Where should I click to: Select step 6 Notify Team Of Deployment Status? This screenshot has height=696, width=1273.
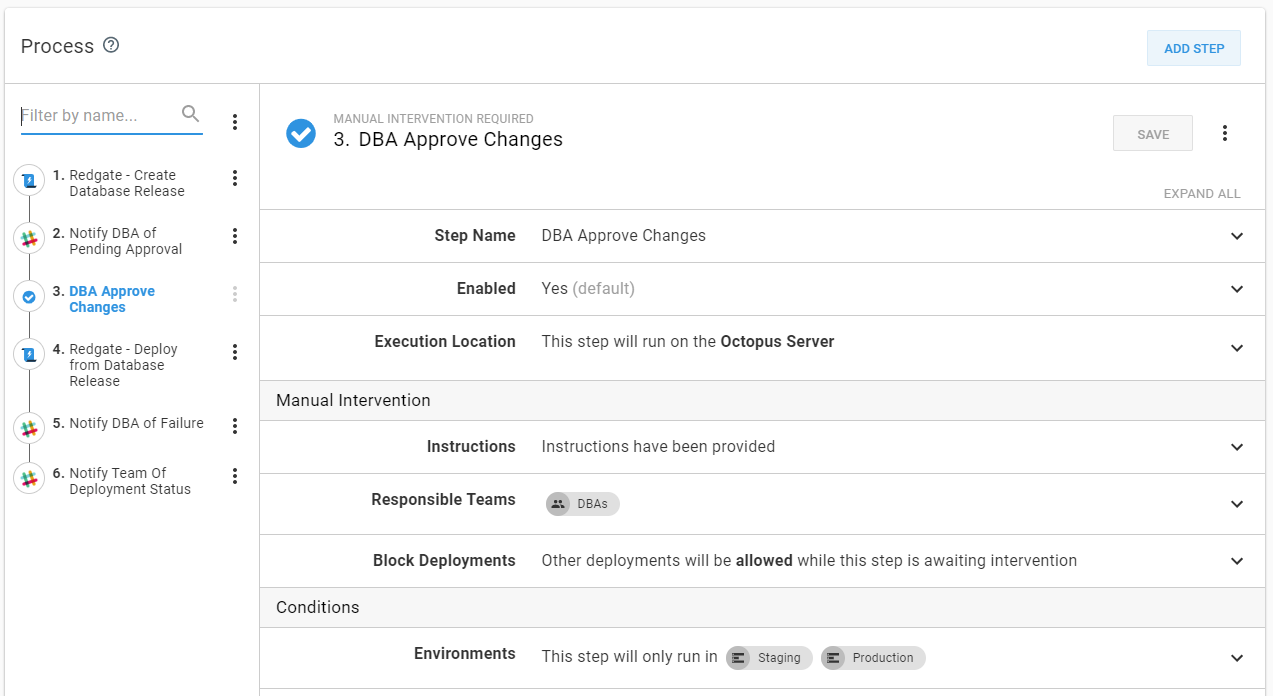tap(129, 481)
